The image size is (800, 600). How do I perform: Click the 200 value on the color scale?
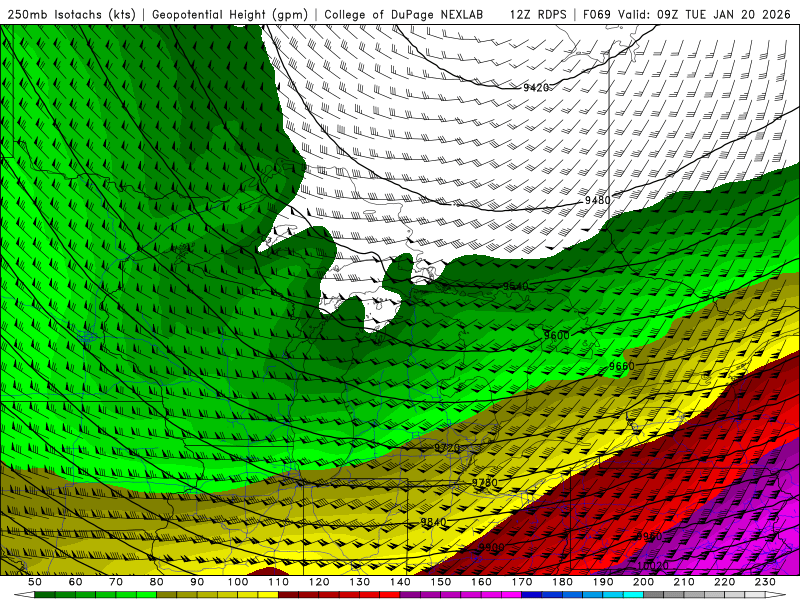coord(643,582)
